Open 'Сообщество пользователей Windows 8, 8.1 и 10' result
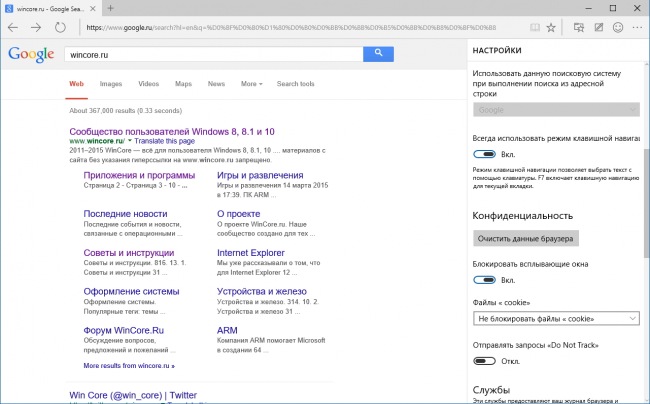The height and width of the screenshot is (404, 650). click(172, 131)
